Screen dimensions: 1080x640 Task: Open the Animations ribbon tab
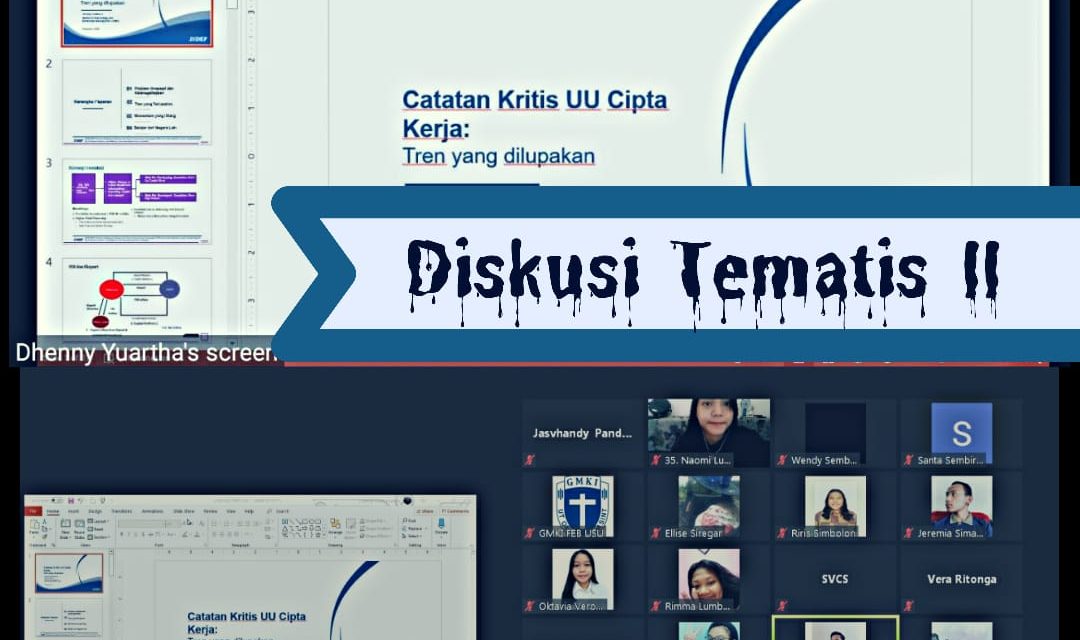152,511
